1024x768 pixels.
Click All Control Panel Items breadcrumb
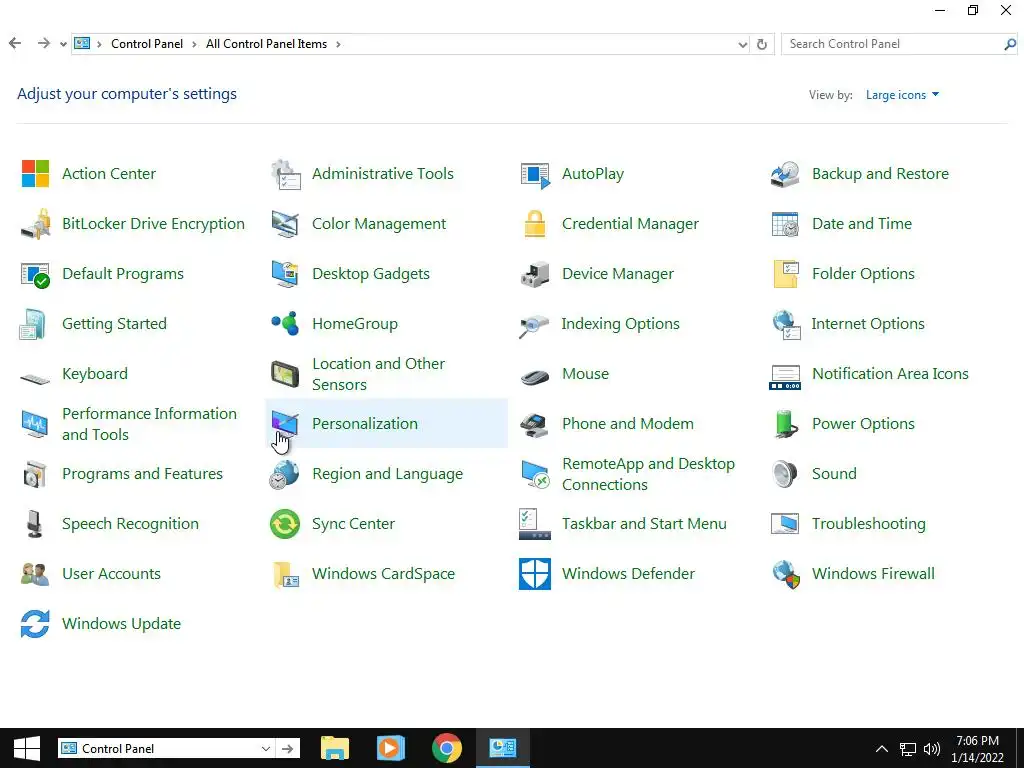[266, 44]
